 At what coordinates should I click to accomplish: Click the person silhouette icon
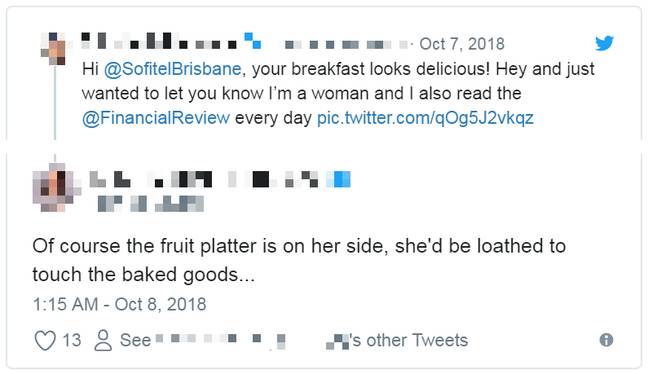click(x=103, y=340)
